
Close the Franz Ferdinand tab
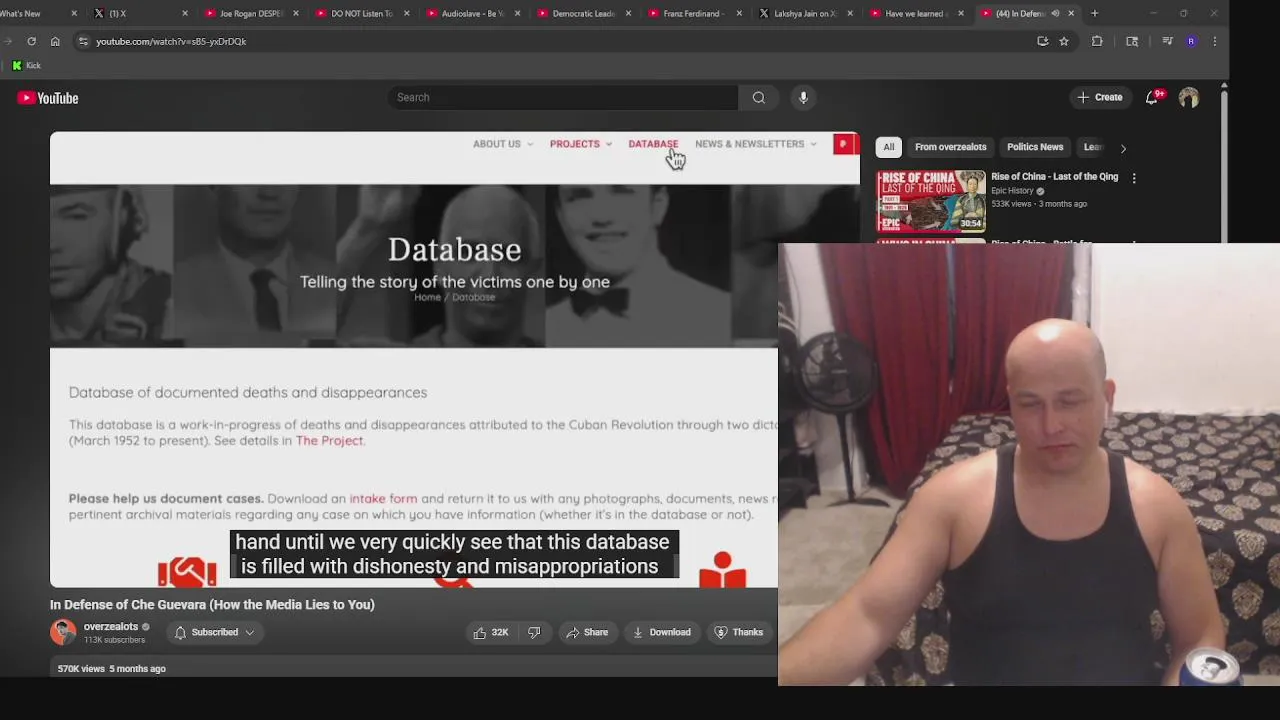click(739, 13)
